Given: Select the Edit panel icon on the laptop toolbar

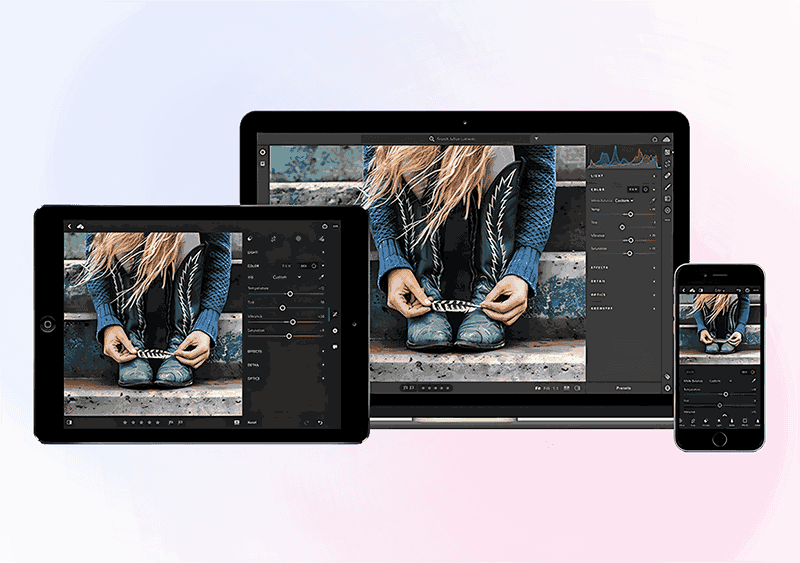Looking at the screenshot, I should [667, 152].
